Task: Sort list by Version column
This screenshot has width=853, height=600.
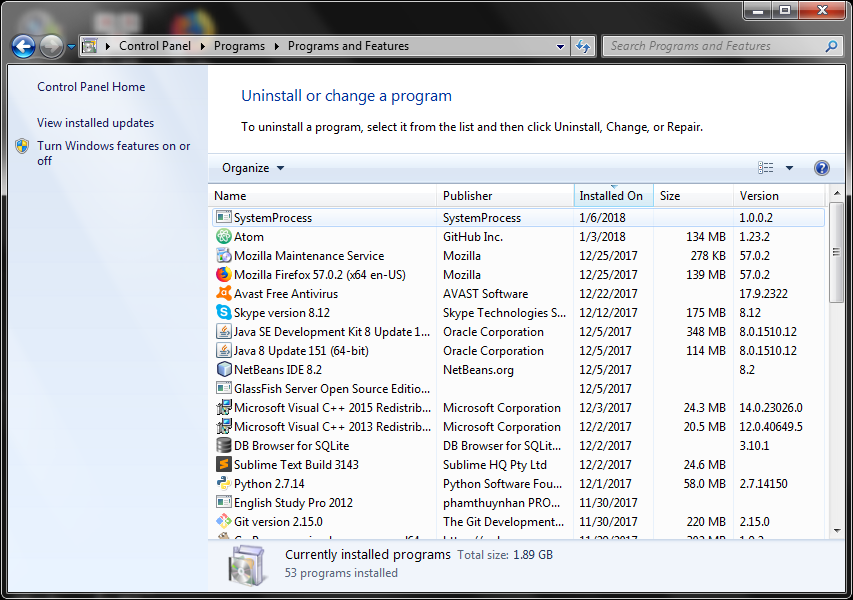Action: (780, 196)
